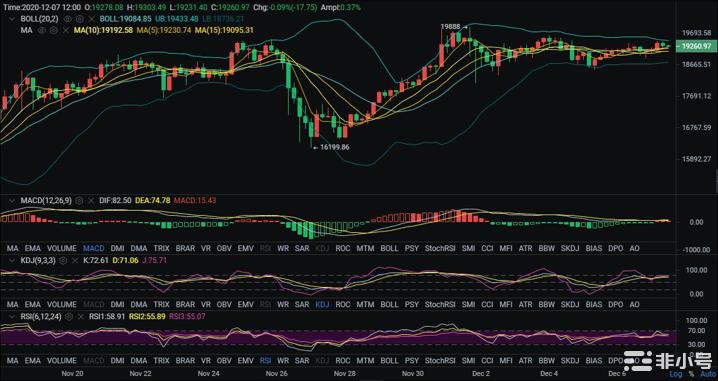
Task: Collapse the KDJ(9,3,3) panel chevron
Action: [x=12, y=261]
